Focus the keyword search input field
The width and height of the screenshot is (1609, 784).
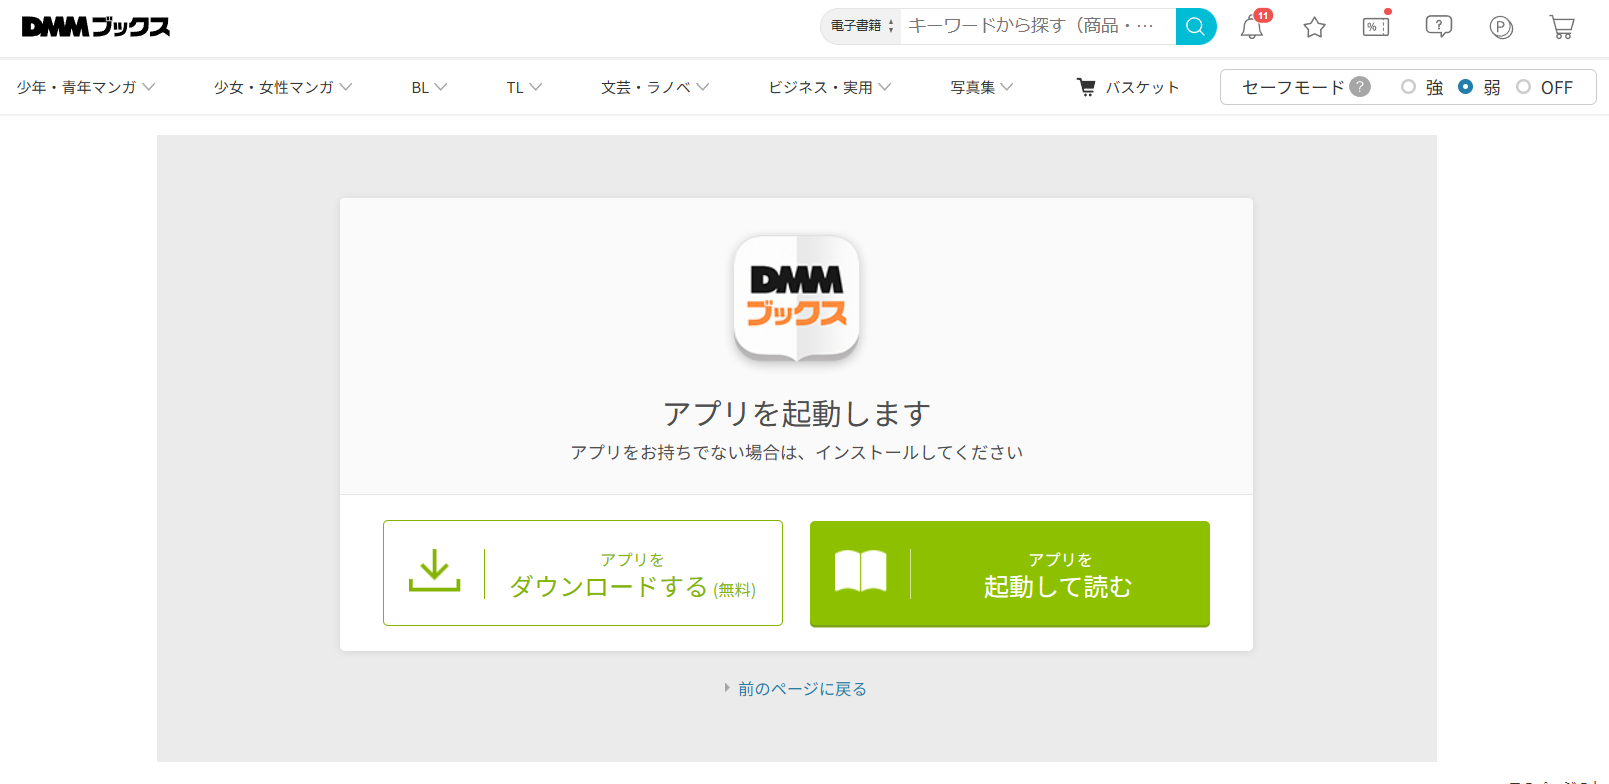[1038, 26]
